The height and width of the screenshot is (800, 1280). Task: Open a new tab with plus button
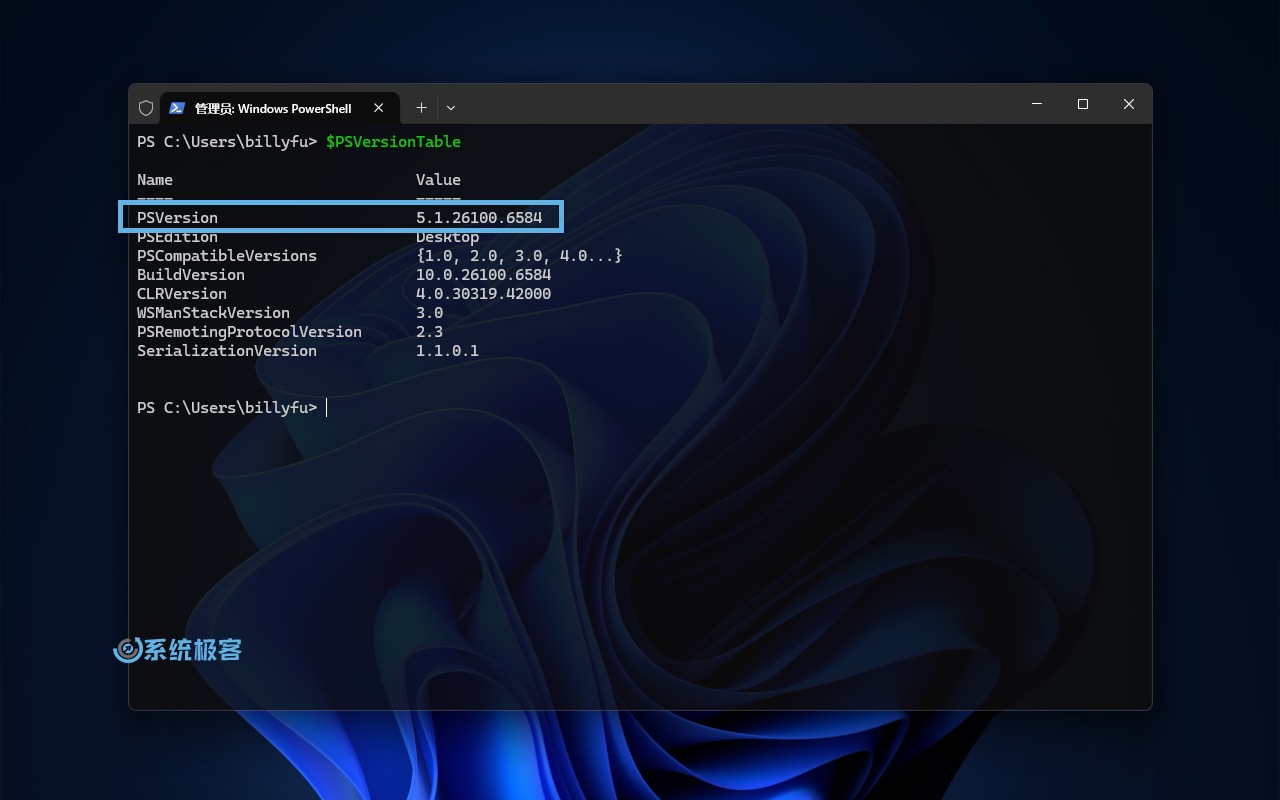[x=421, y=108]
